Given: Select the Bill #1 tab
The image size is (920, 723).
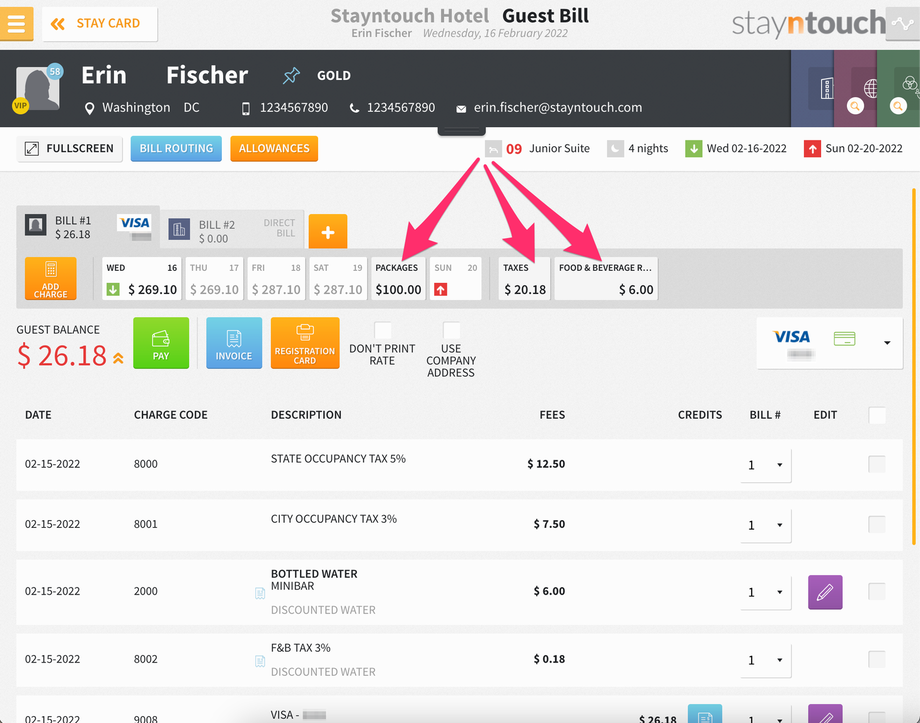Looking at the screenshot, I should (x=87, y=227).
